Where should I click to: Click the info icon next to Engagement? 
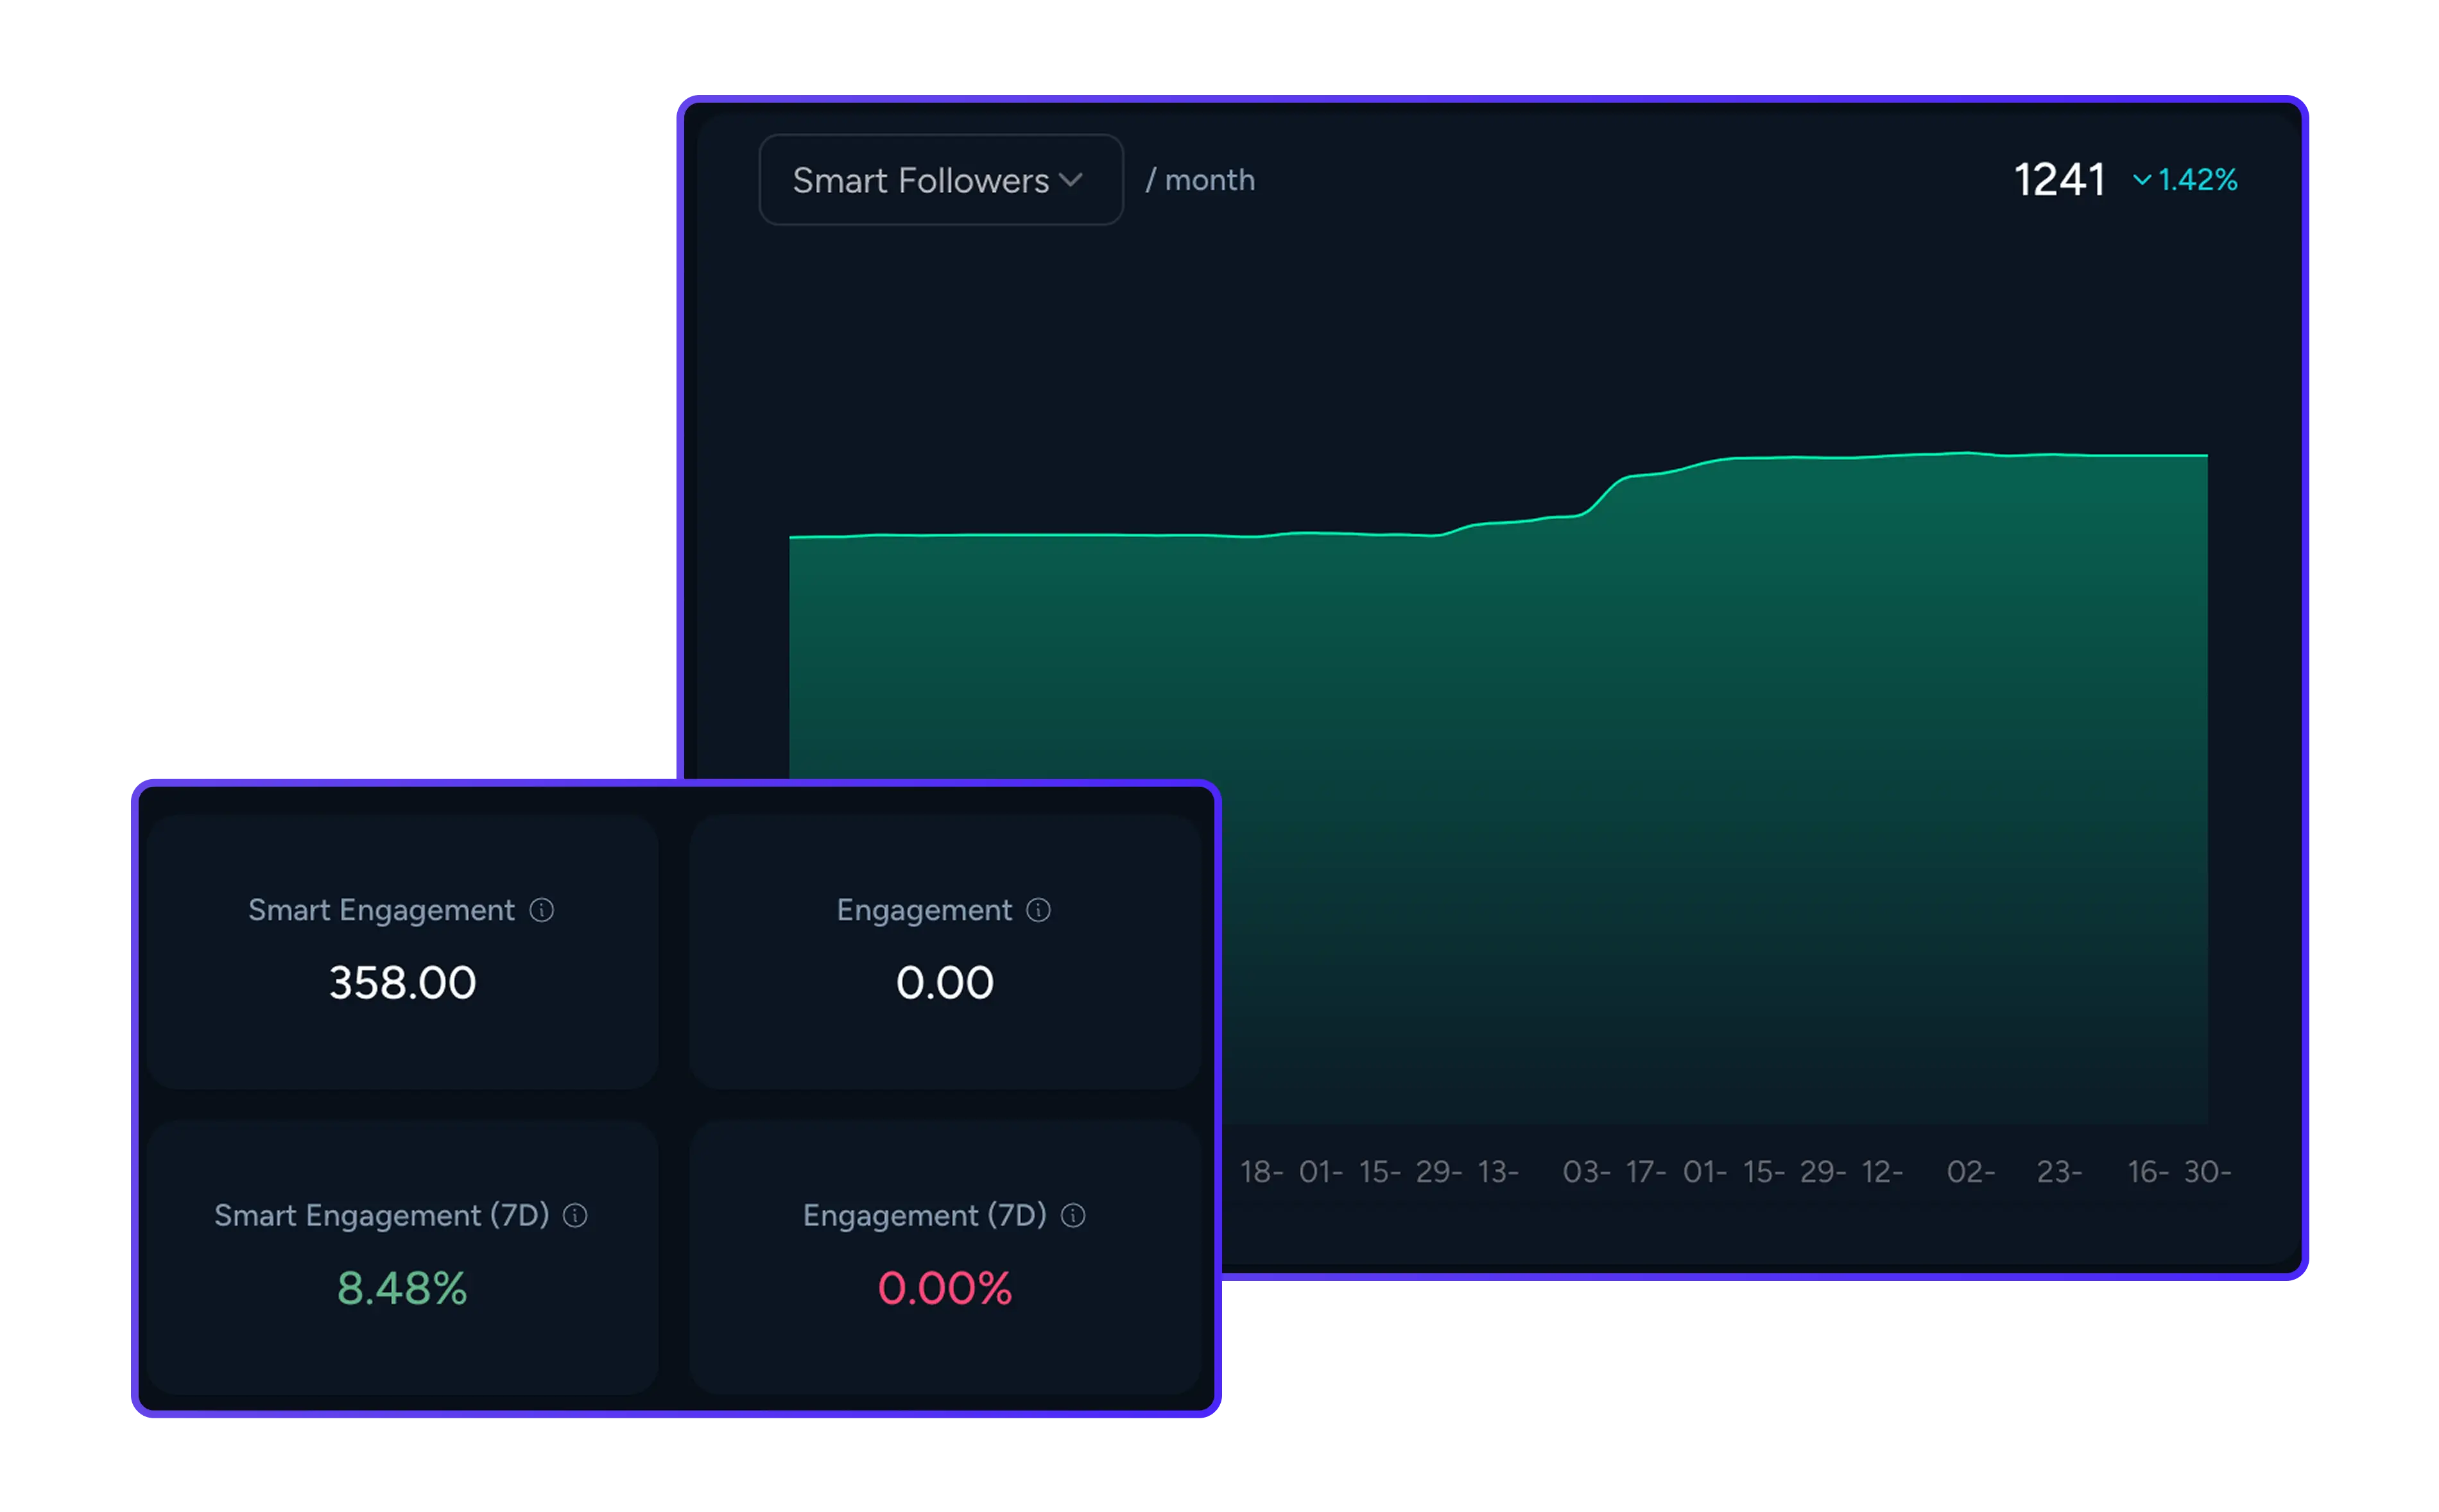tap(1039, 910)
